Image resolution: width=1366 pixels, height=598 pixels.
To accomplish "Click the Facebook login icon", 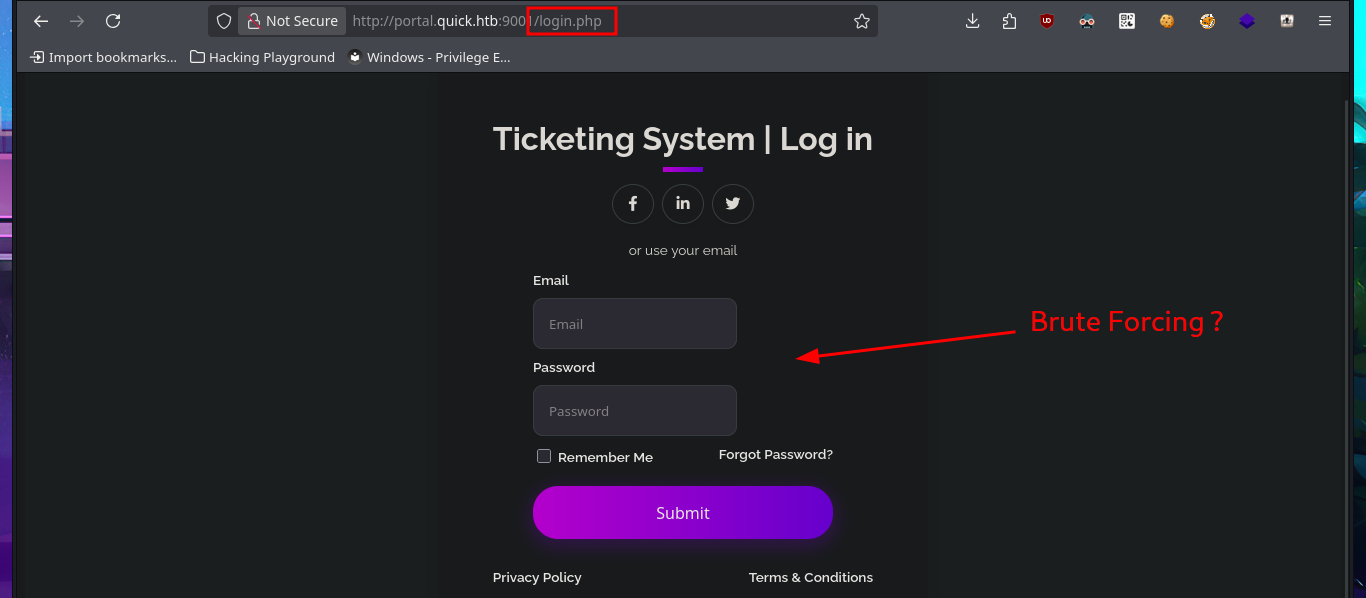I will pyautogui.click(x=633, y=204).
